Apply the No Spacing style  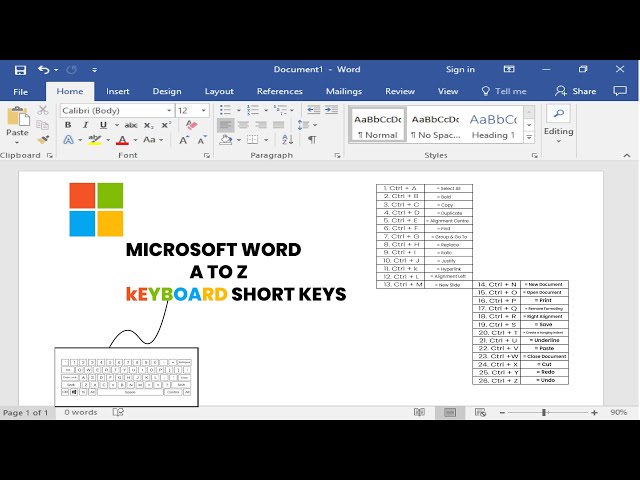click(x=436, y=126)
